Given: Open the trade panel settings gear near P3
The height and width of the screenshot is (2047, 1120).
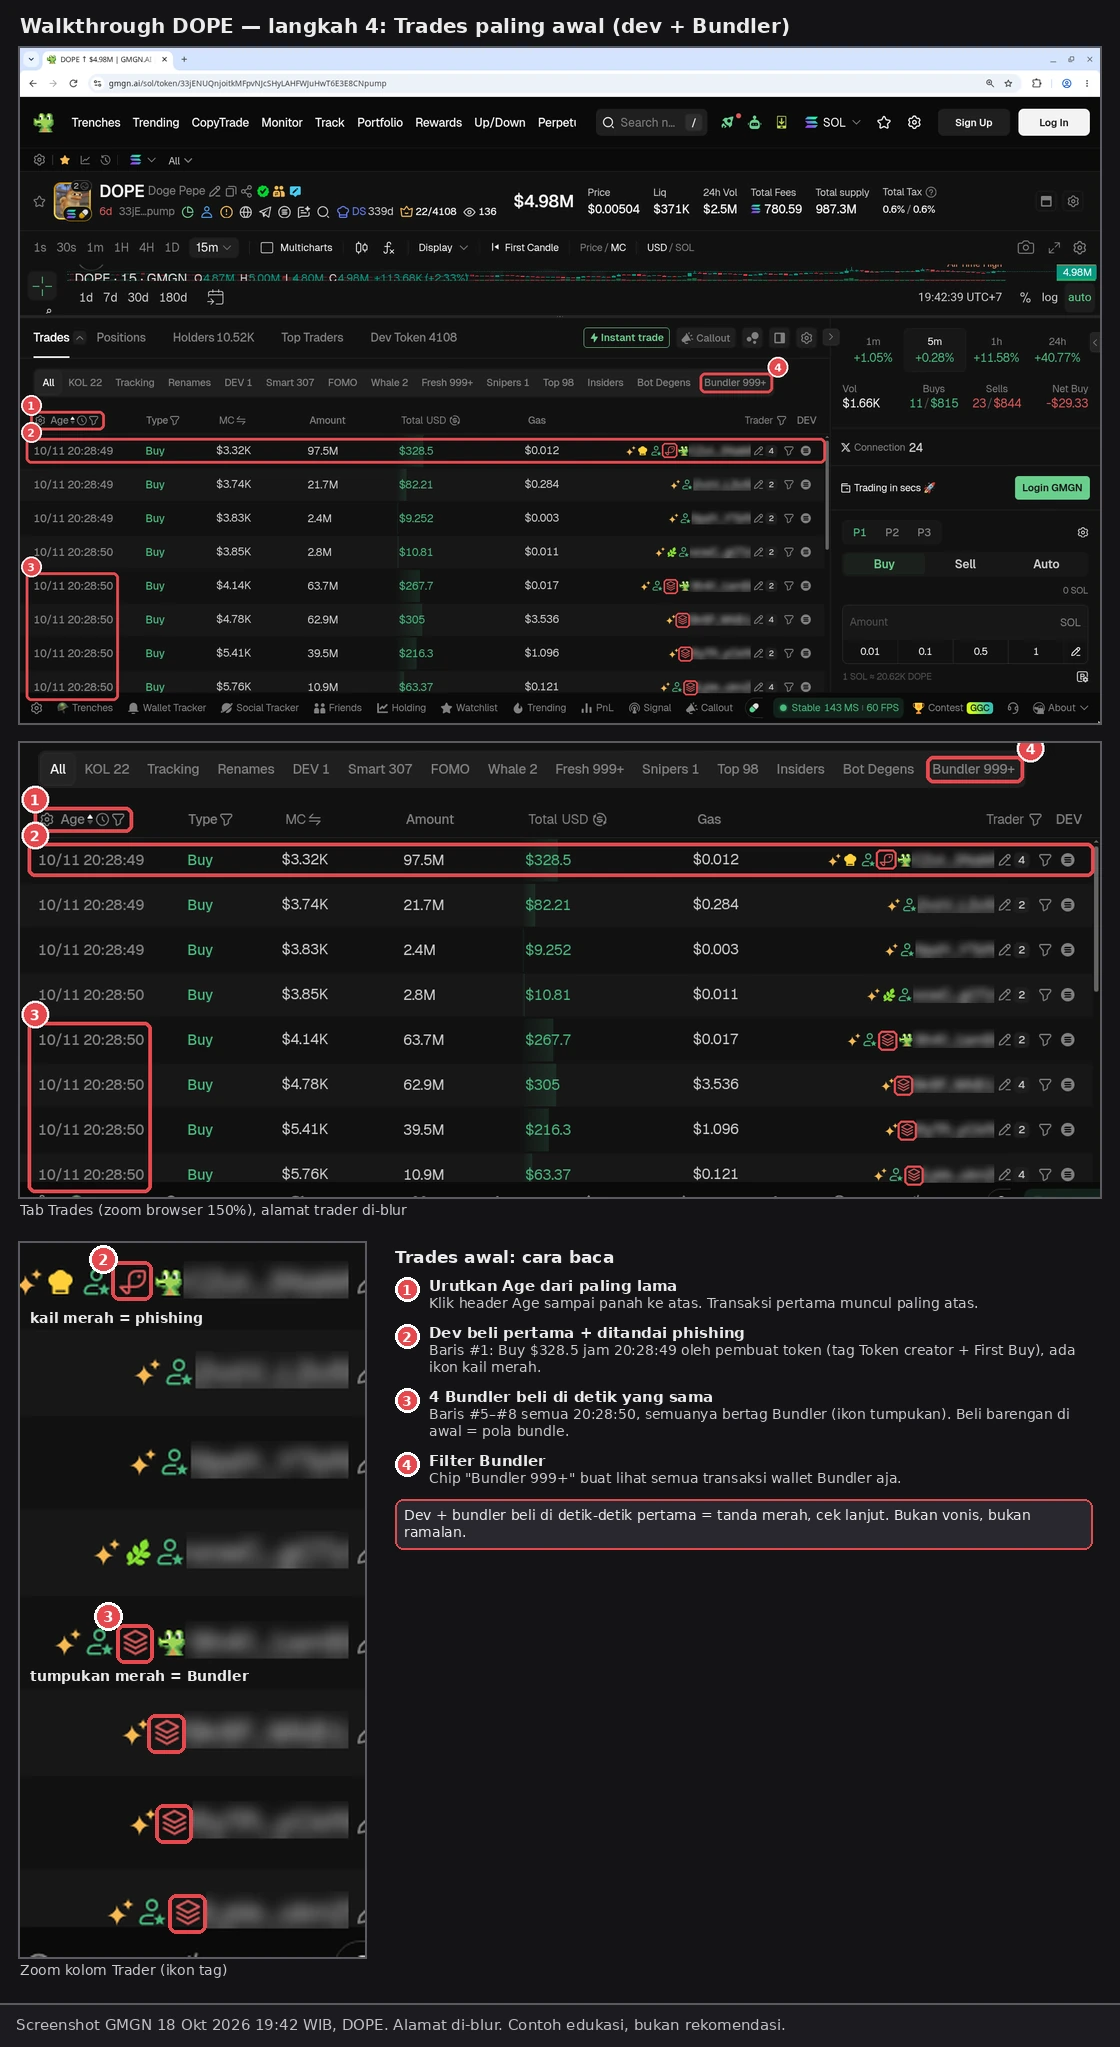Looking at the screenshot, I should point(1082,532).
